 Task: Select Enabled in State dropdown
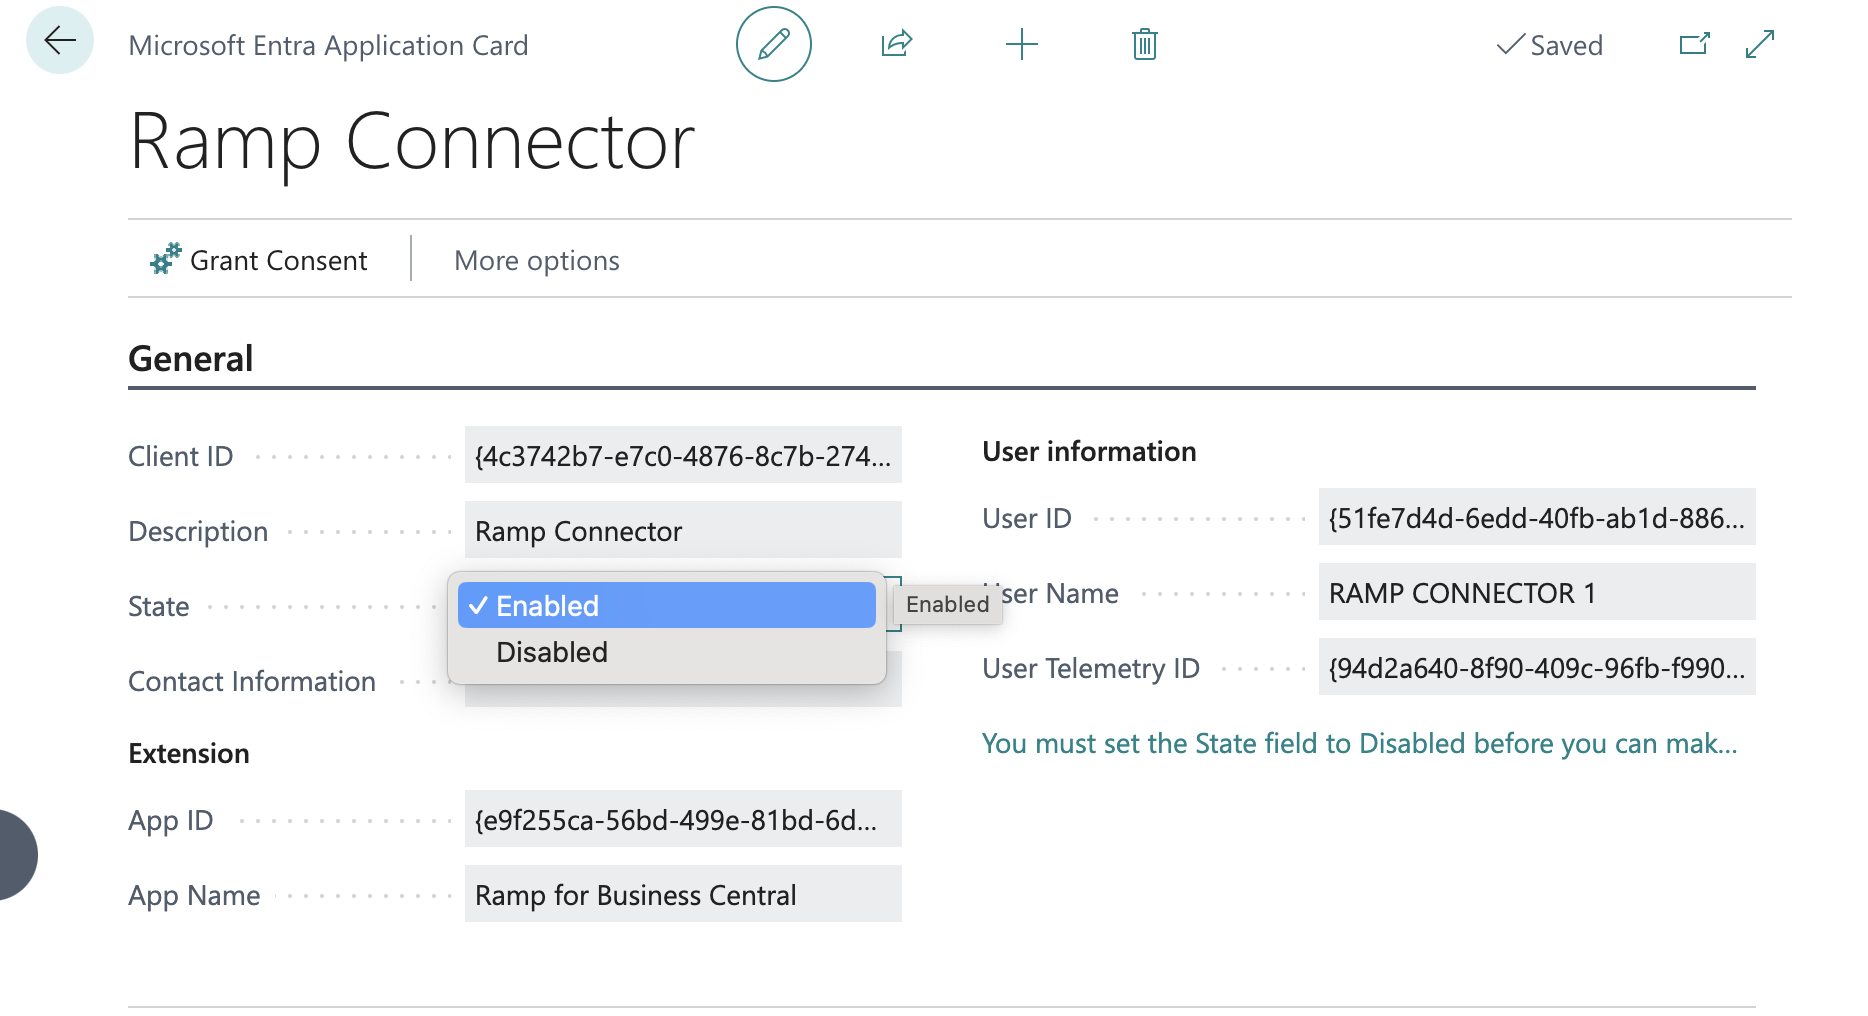(x=667, y=605)
